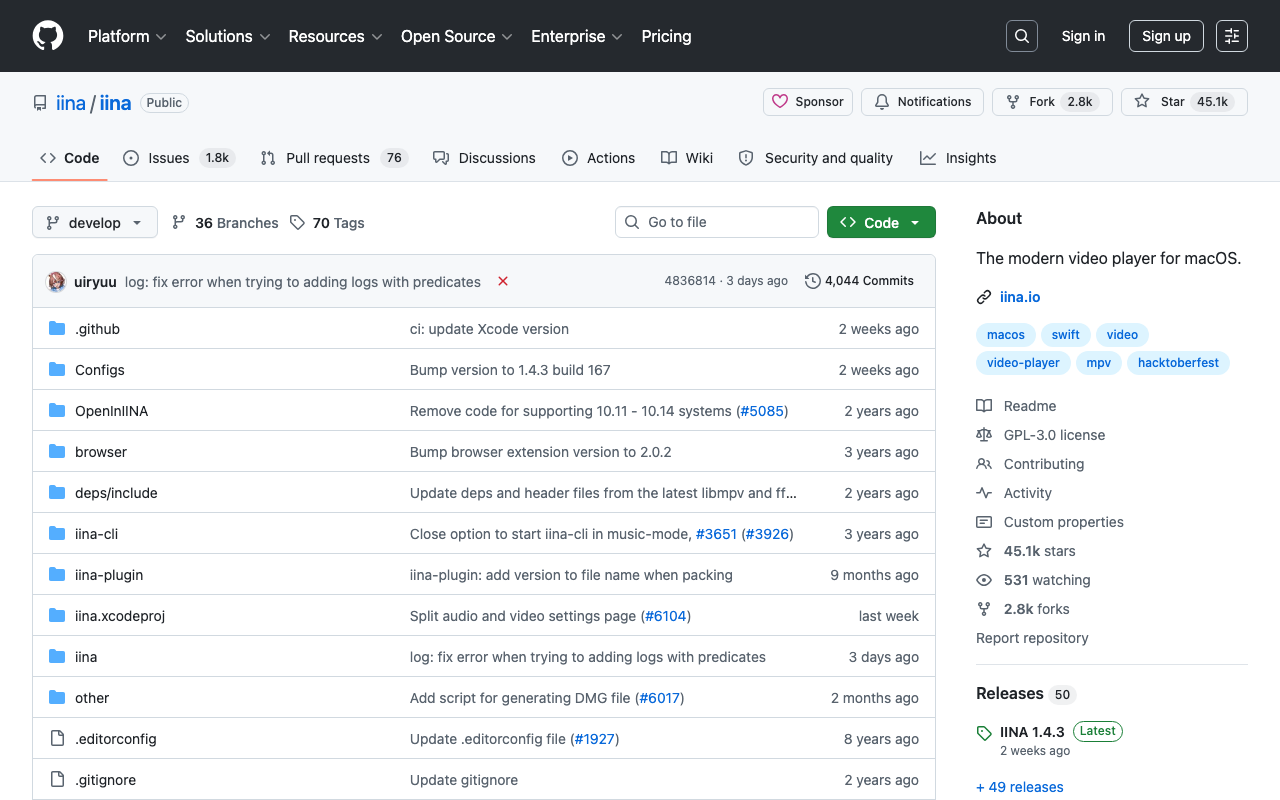Click the iina-cli folder icon
1280x800 pixels.
[57, 534]
